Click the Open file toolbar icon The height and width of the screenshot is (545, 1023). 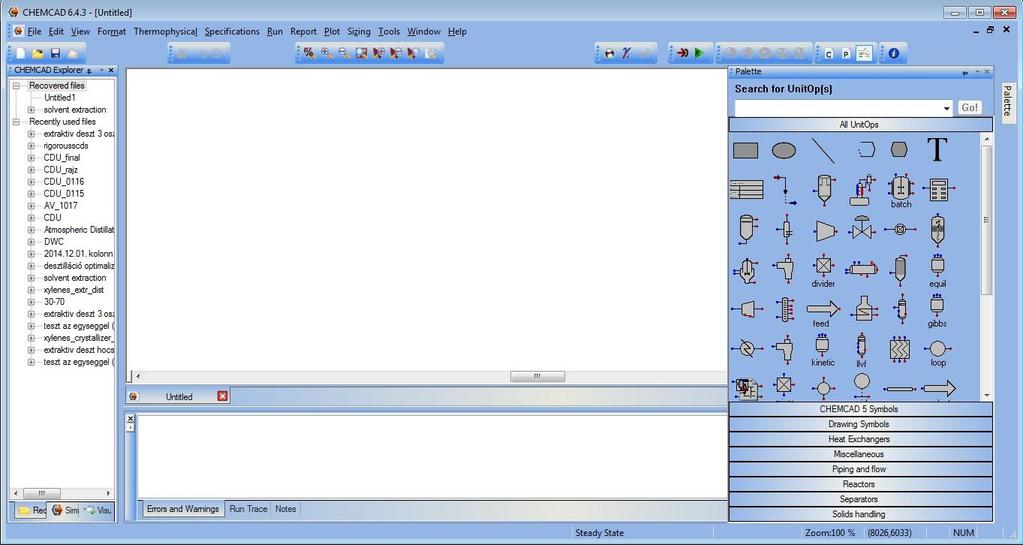(38, 54)
